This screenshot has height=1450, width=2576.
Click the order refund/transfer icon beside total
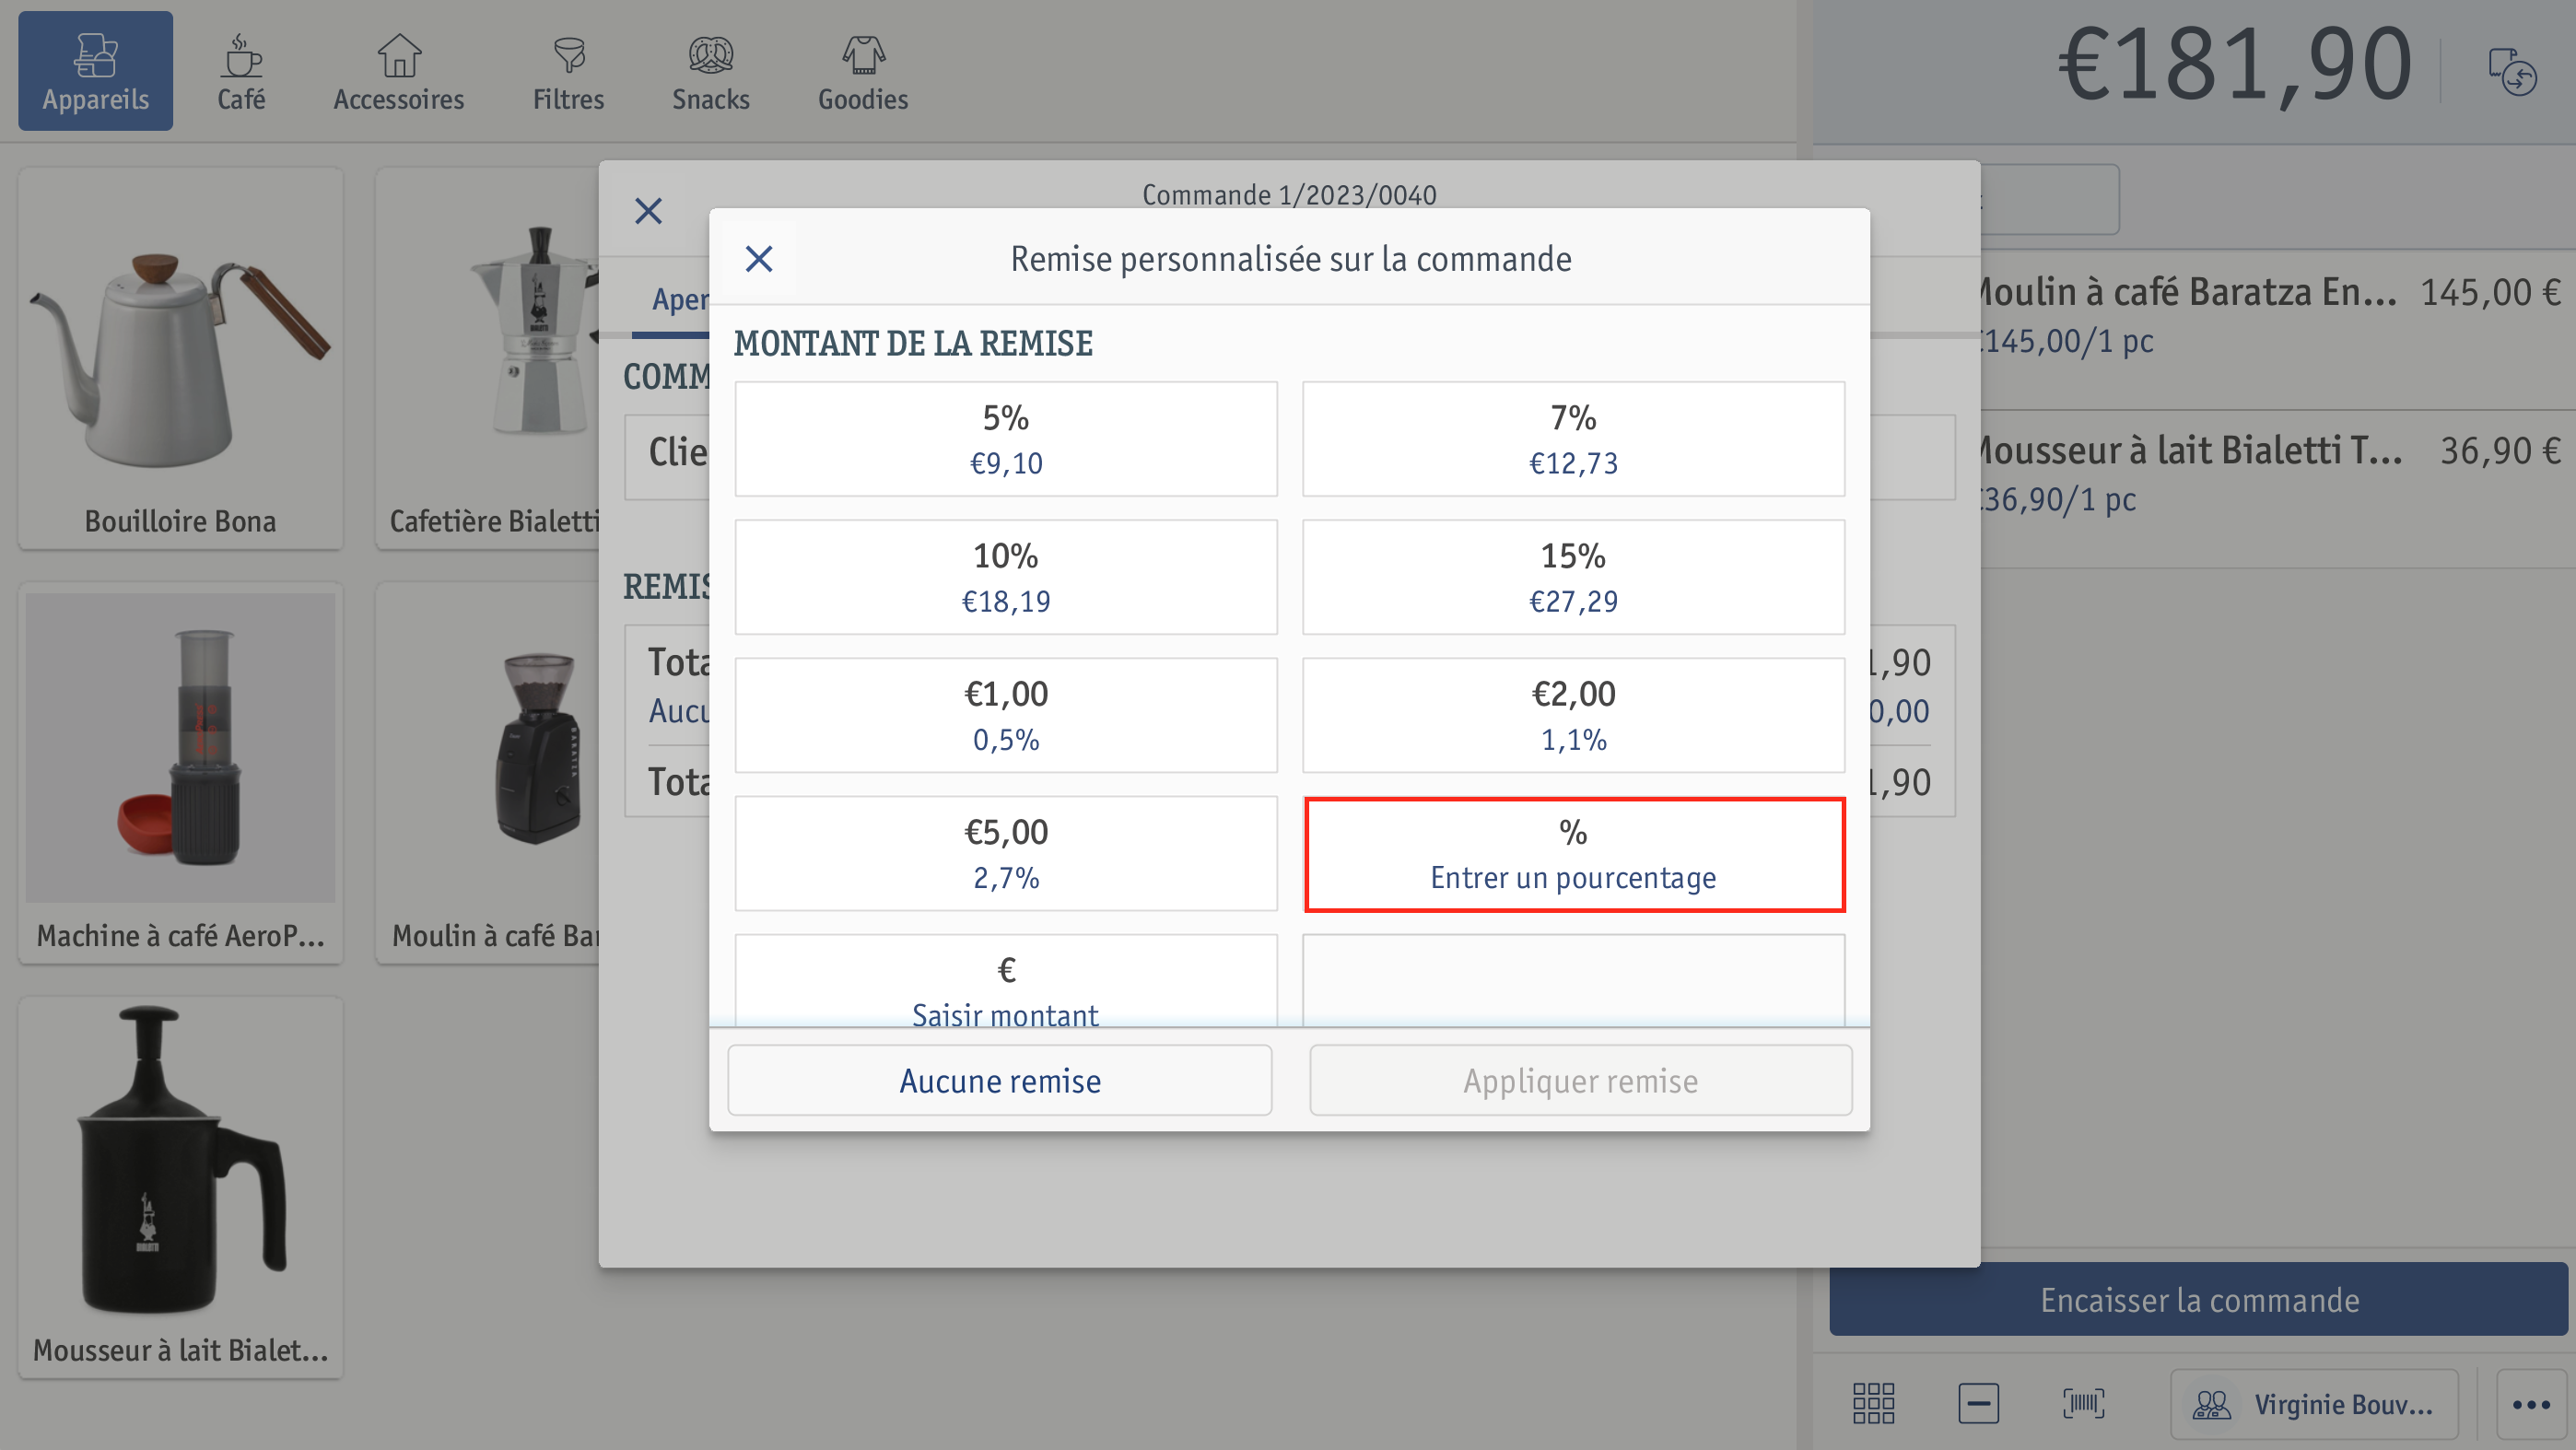(x=2512, y=72)
